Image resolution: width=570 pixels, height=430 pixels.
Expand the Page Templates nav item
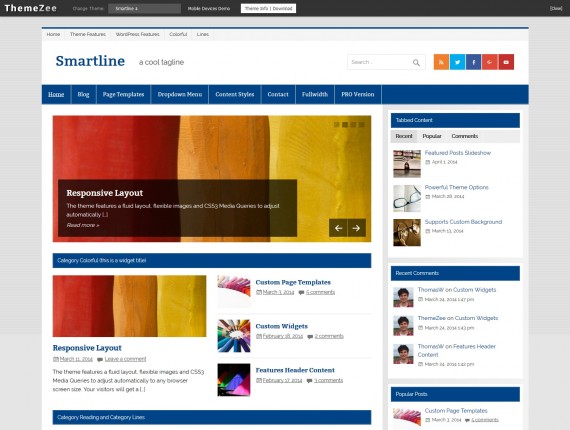click(123, 95)
